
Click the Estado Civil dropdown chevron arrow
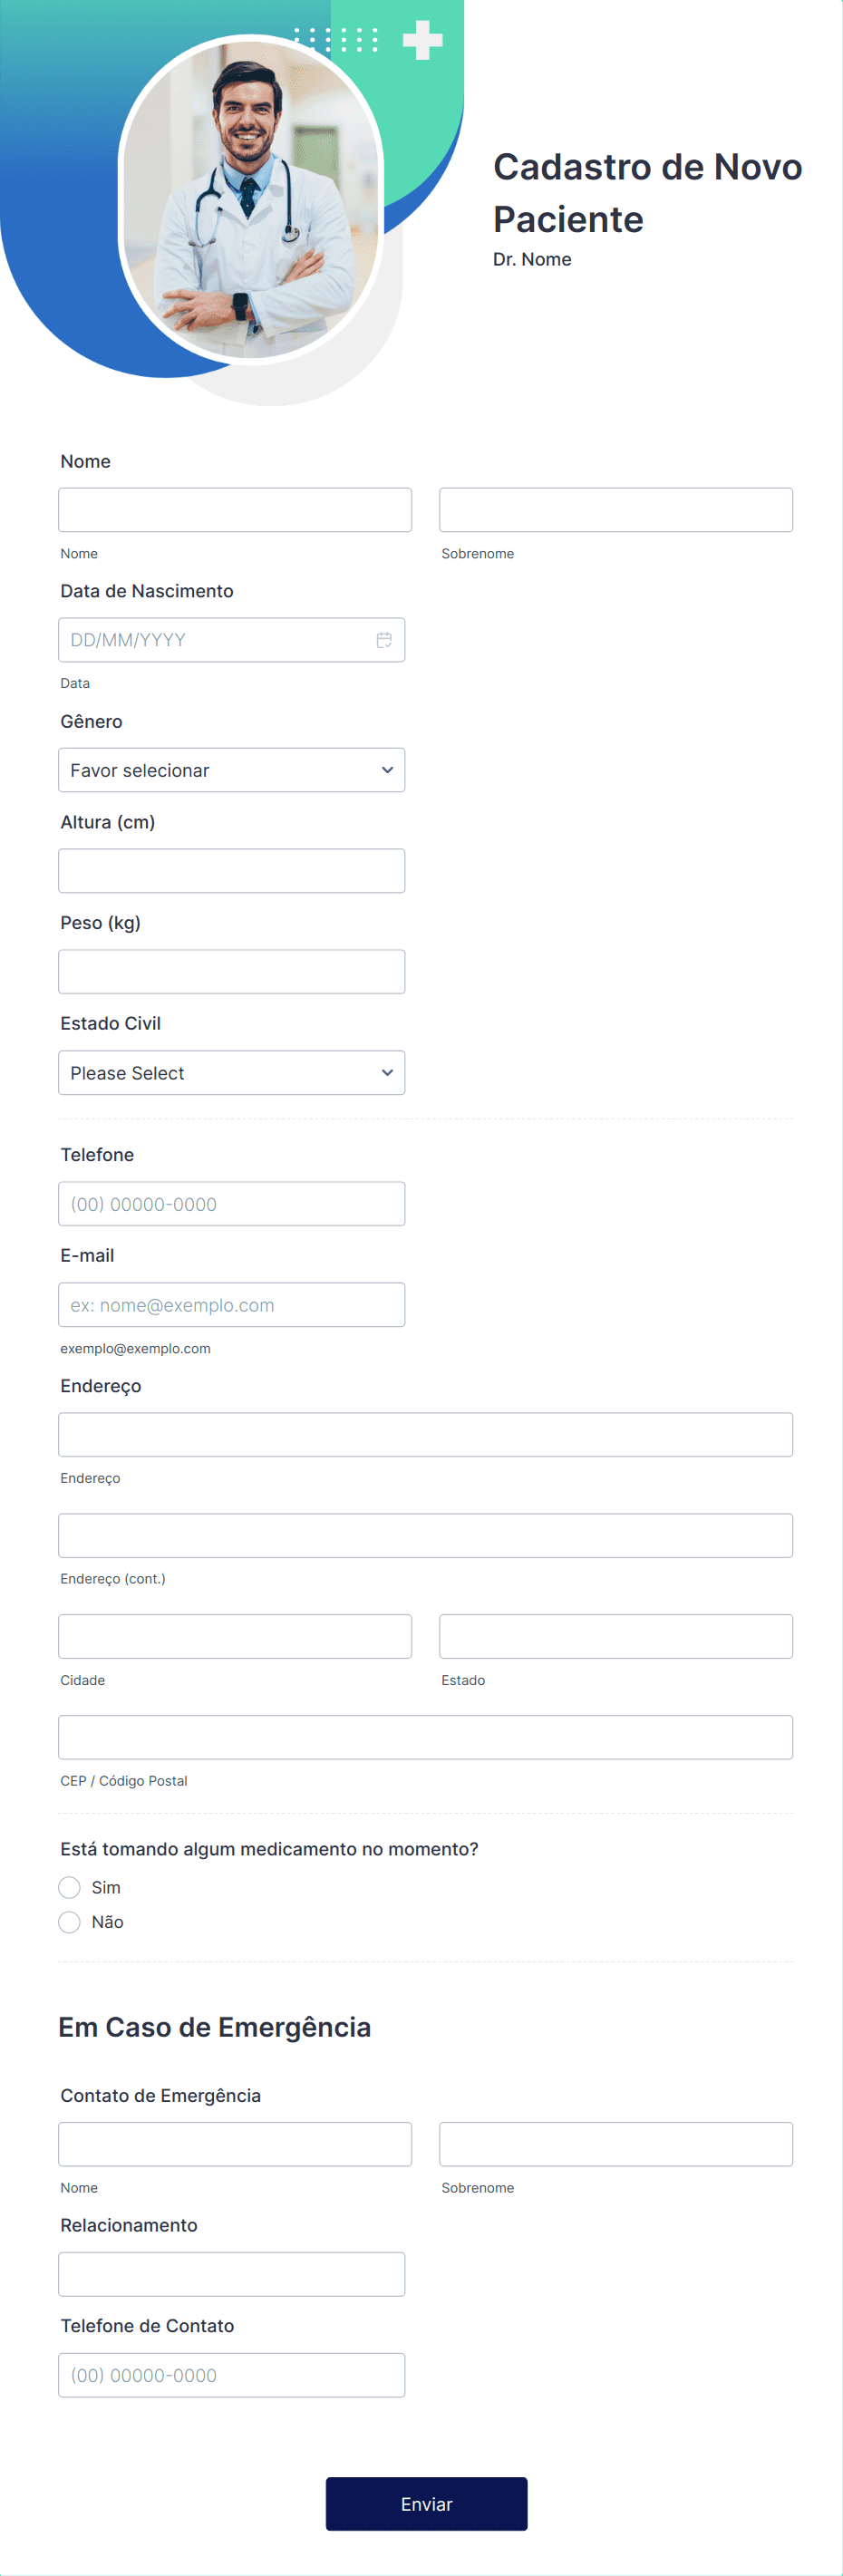tap(388, 1072)
